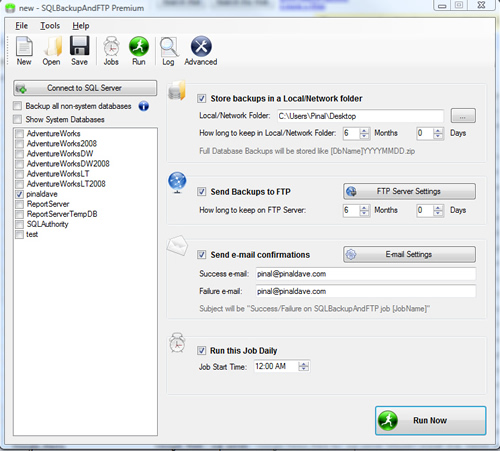Toggle Send e-mail confirmations checkbox
500x451 pixels.
(x=201, y=255)
